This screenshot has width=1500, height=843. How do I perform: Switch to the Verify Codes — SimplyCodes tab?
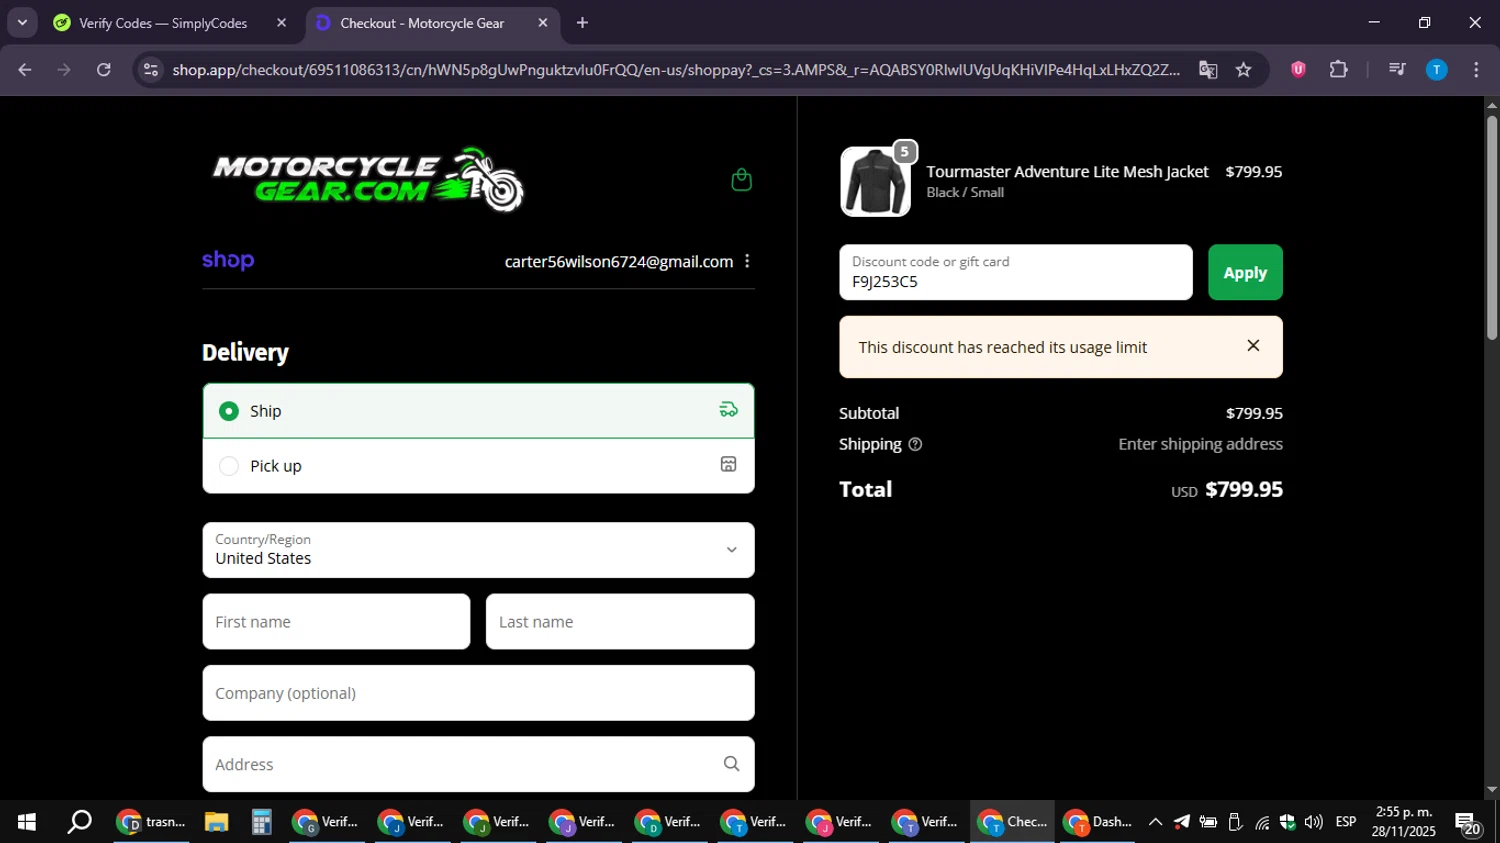pyautogui.click(x=163, y=23)
